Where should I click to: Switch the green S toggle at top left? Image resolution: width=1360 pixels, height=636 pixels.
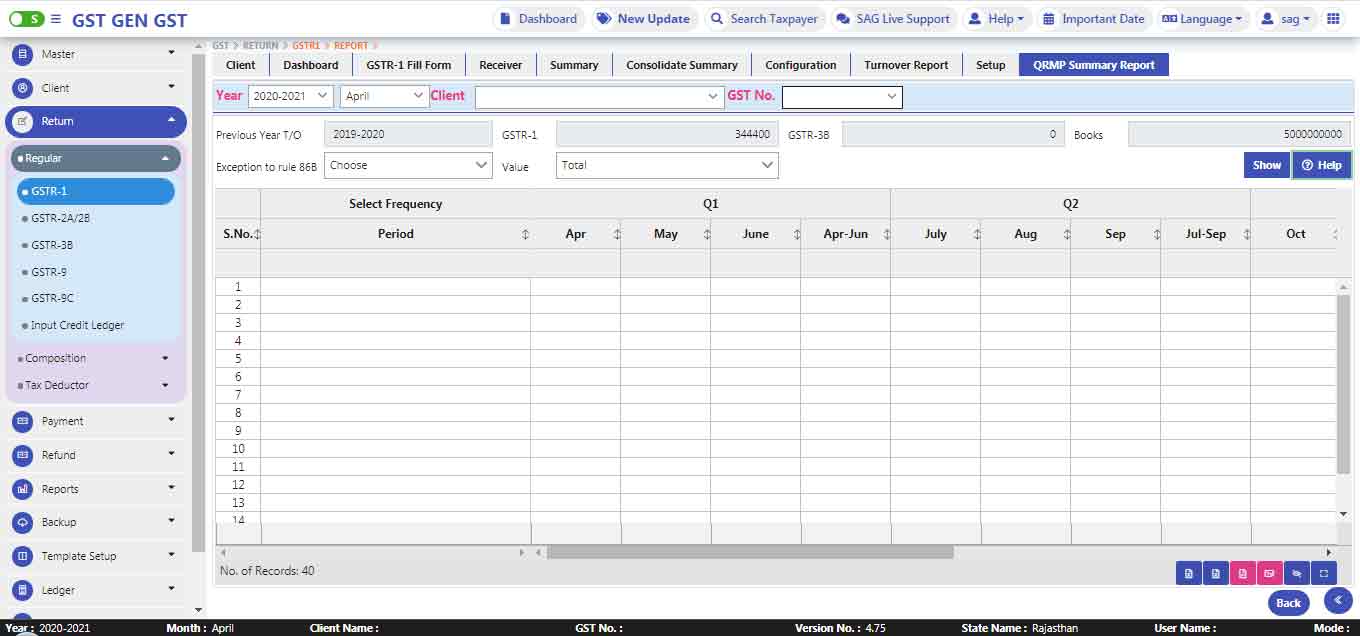(26, 19)
